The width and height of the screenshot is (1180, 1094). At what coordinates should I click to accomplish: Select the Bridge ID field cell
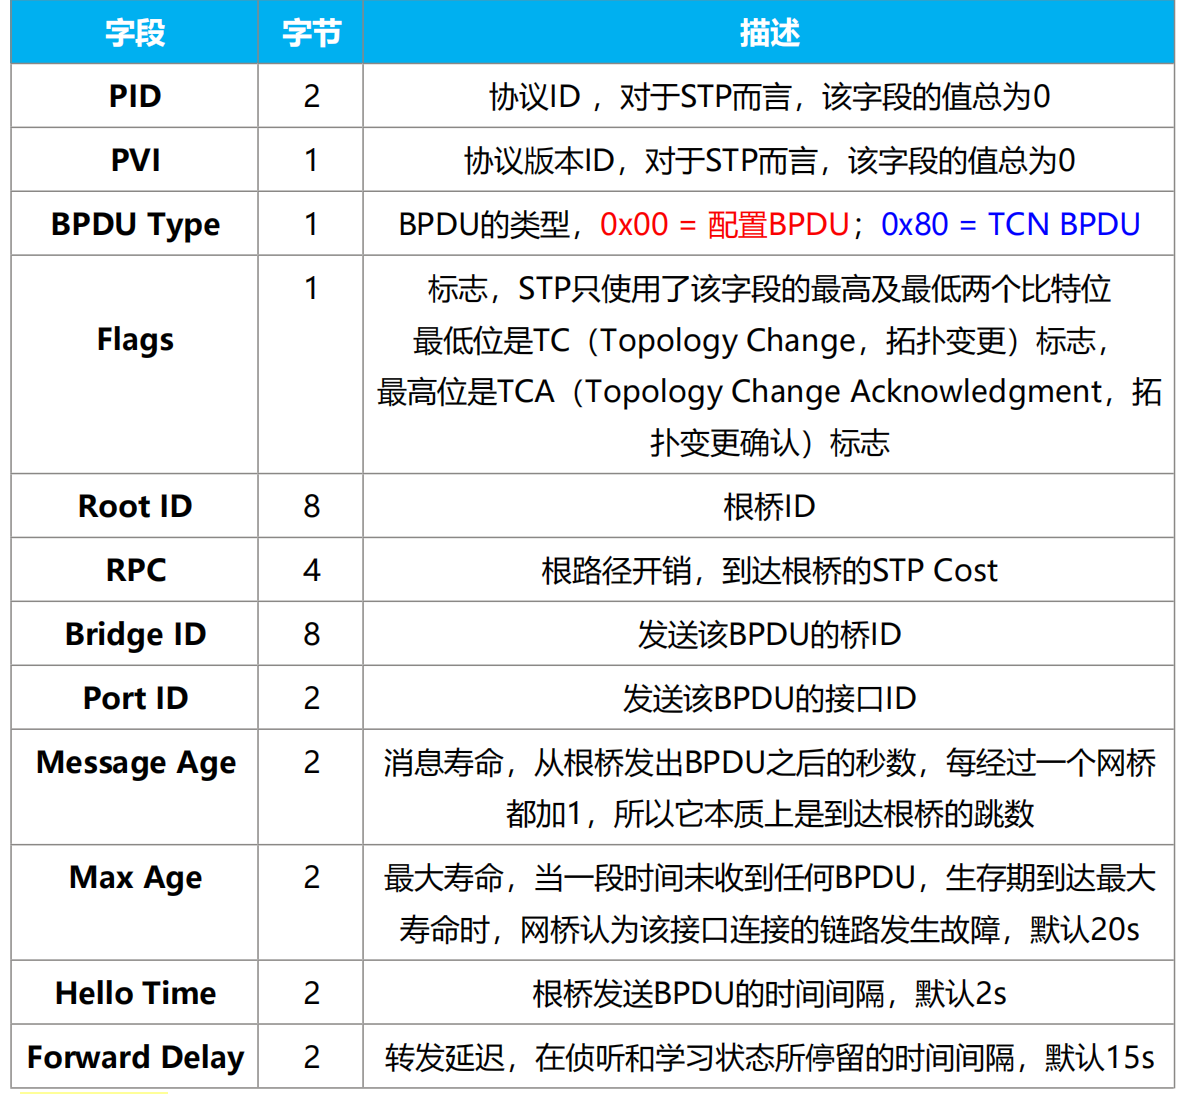(135, 634)
